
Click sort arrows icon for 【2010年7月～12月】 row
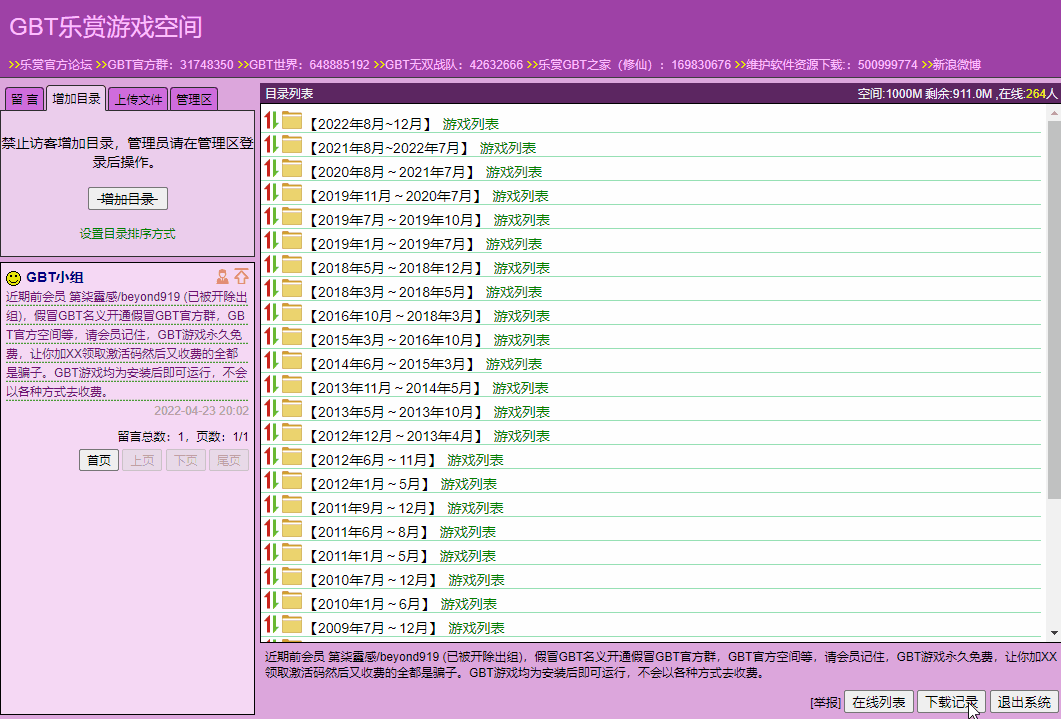click(271, 576)
